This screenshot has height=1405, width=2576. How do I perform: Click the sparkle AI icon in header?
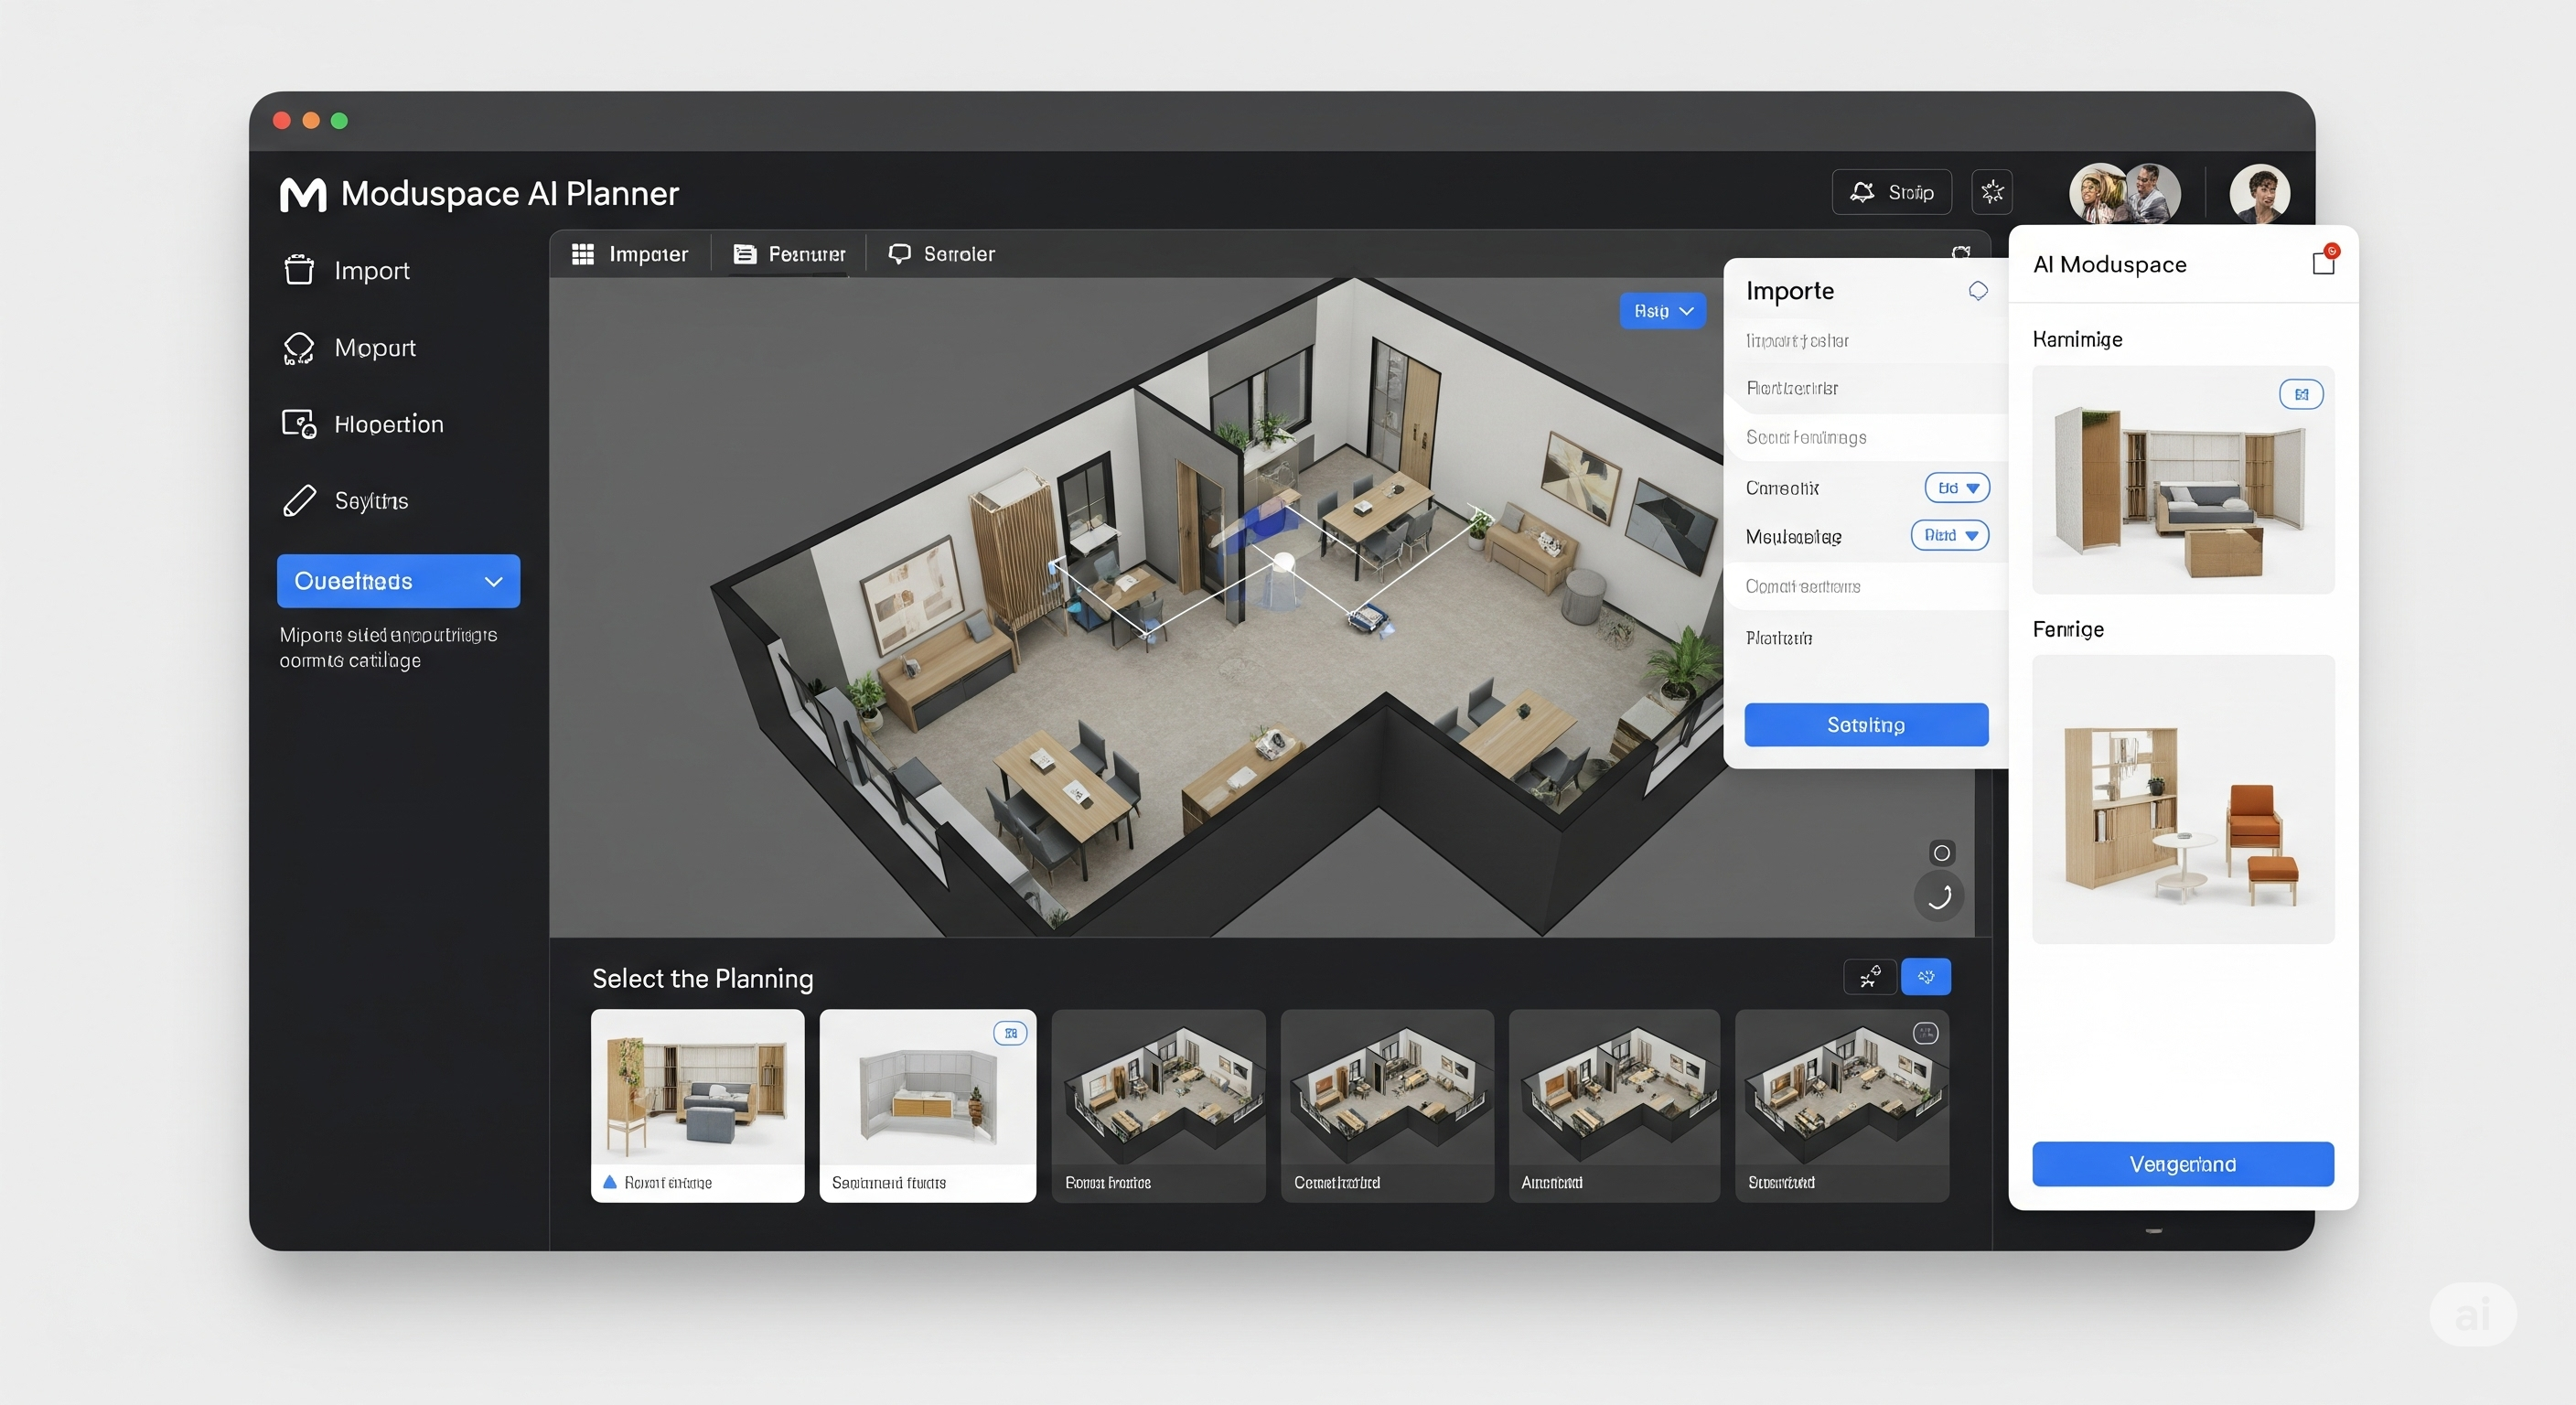coord(1992,192)
